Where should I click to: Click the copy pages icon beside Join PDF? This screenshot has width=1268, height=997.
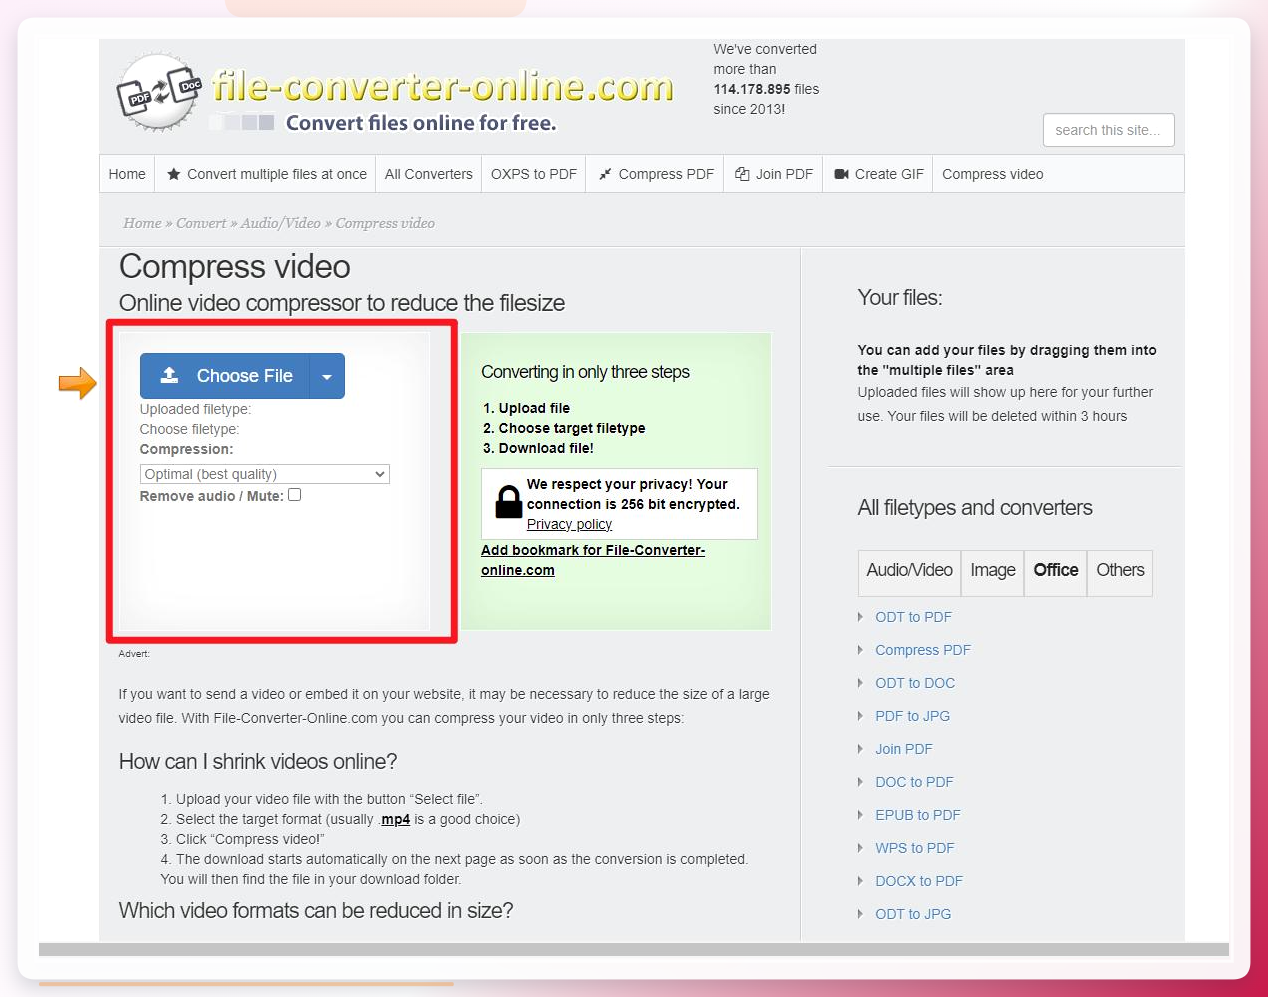(x=742, y=174)
